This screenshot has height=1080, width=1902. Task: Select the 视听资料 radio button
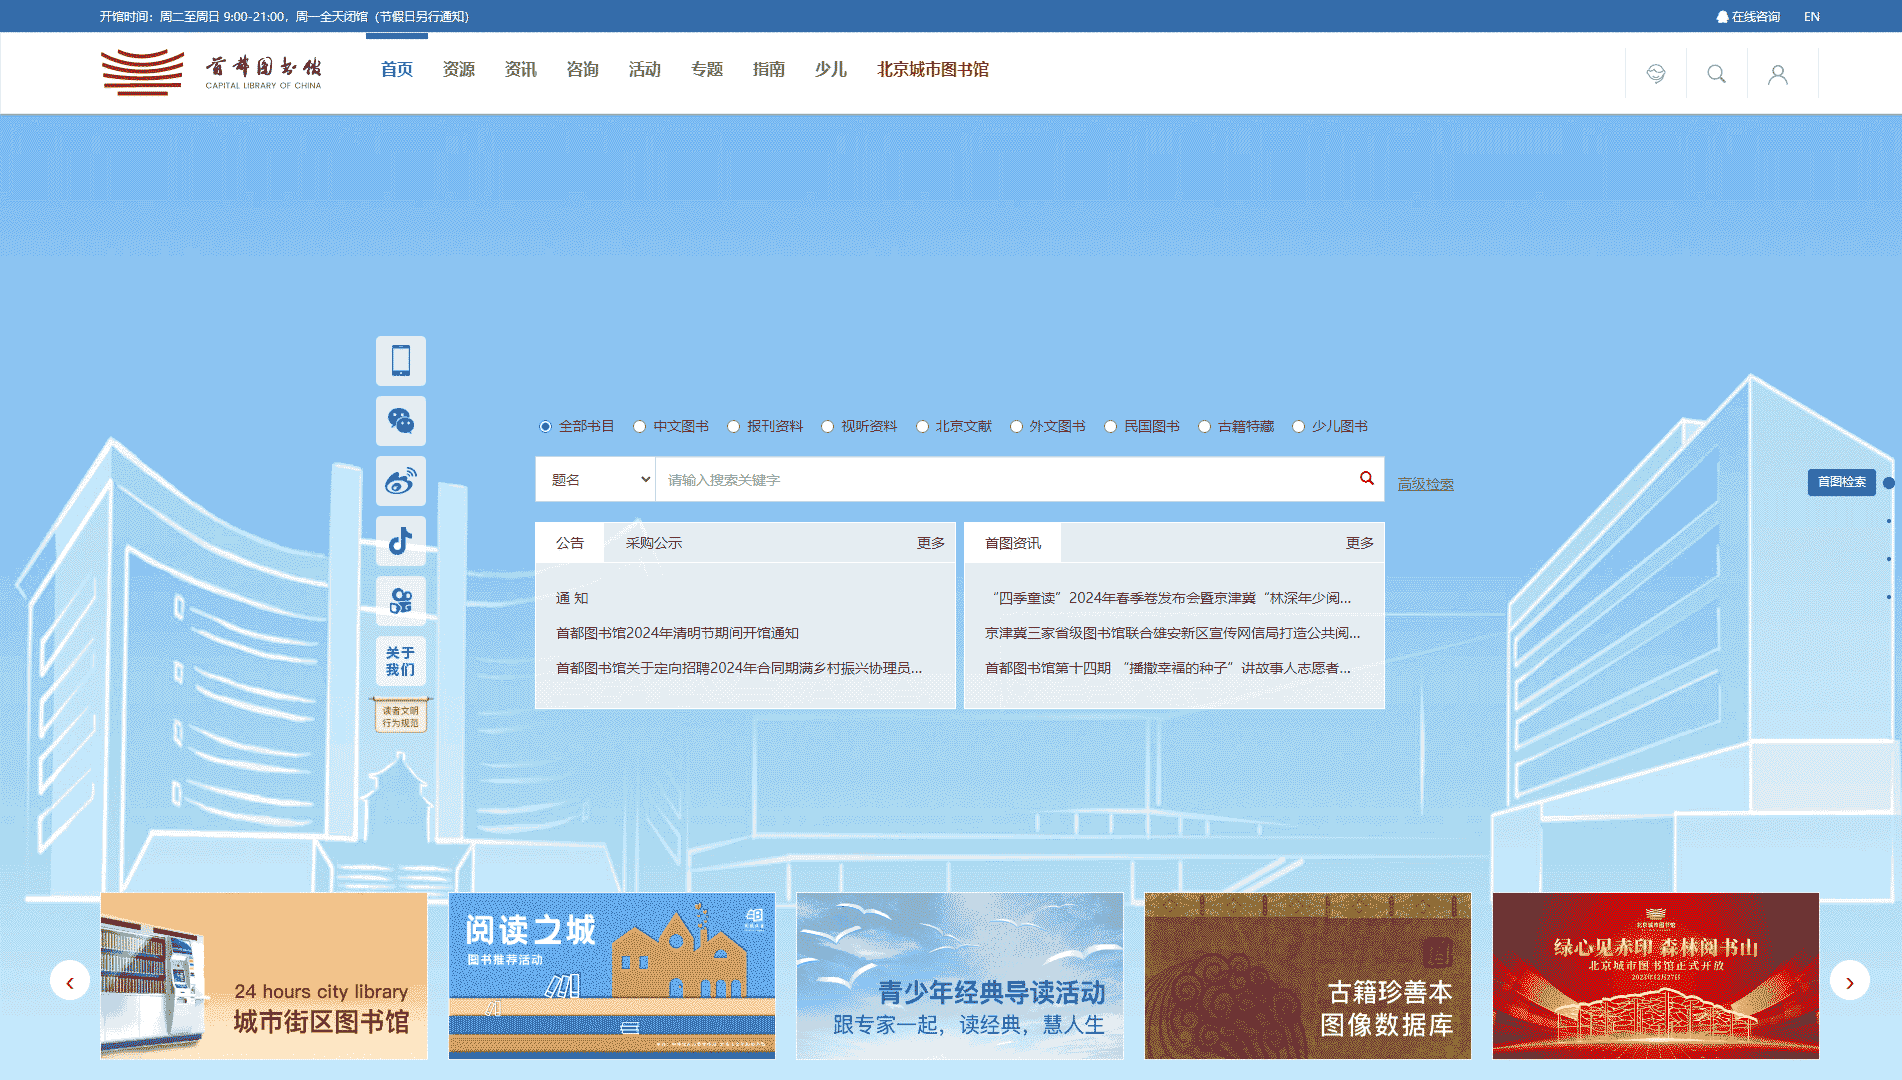(827, 426)
